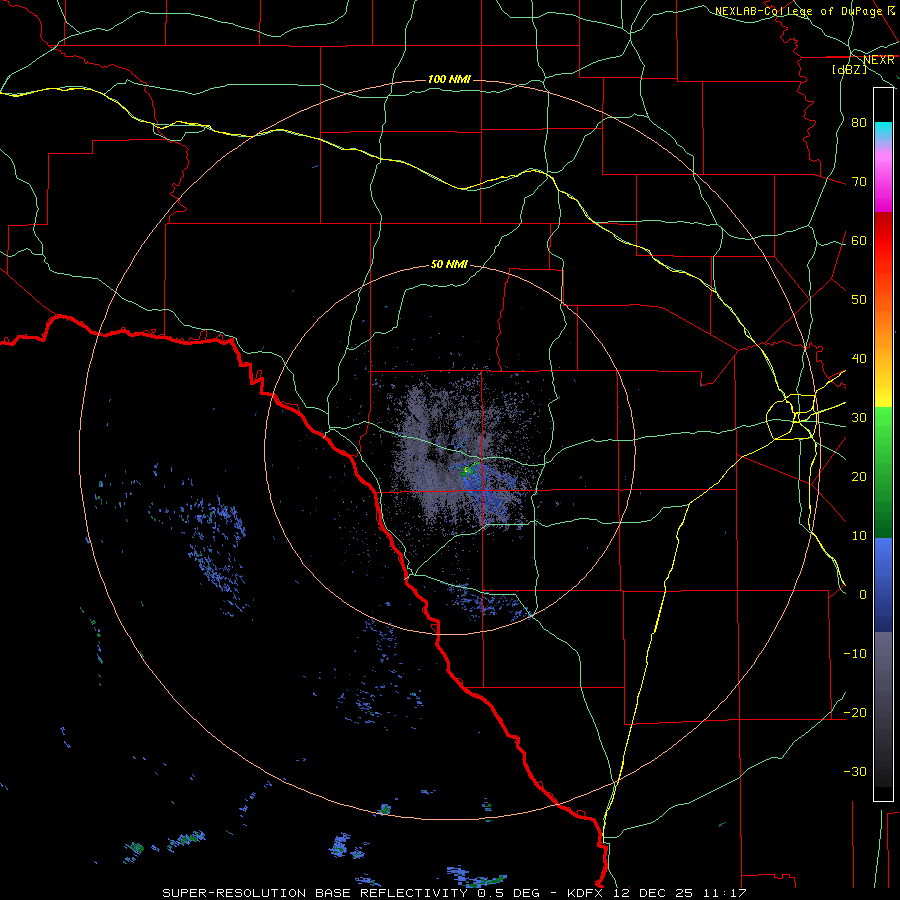Click the 60 value on the dBZ scale
The height and width of the screenshot is (900, 900).
pyautogui.click(x=859, y=240)
